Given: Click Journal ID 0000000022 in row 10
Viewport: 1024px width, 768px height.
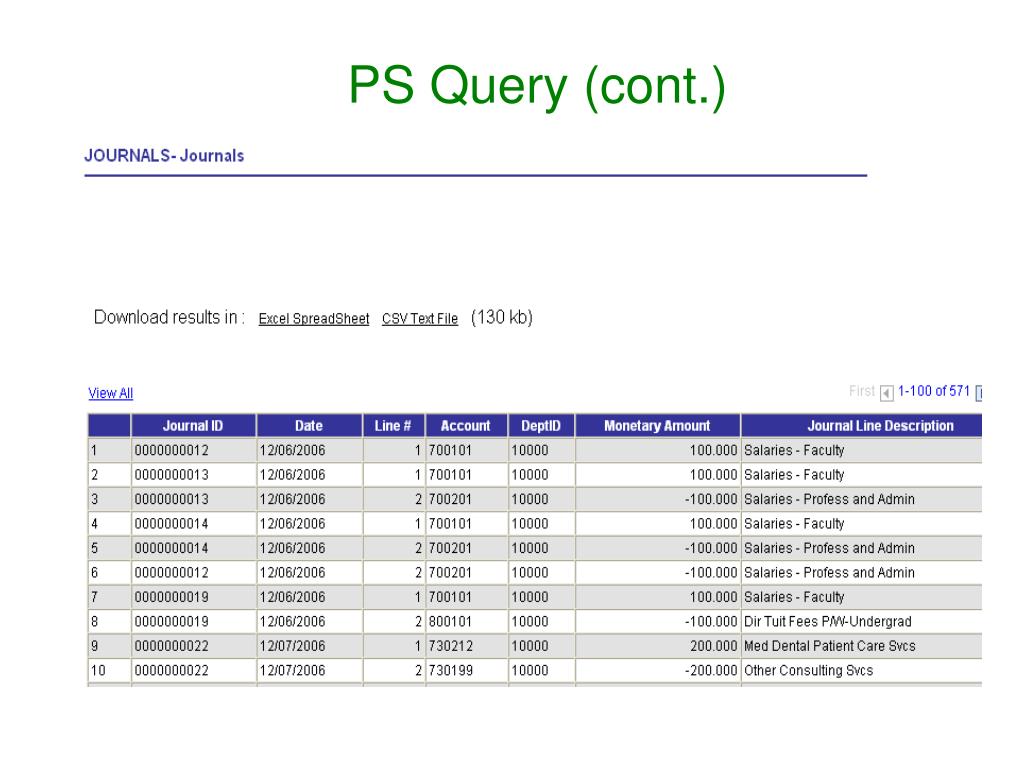Looking at the screenshot, I should pyautogui.click(x=172, y=671).
